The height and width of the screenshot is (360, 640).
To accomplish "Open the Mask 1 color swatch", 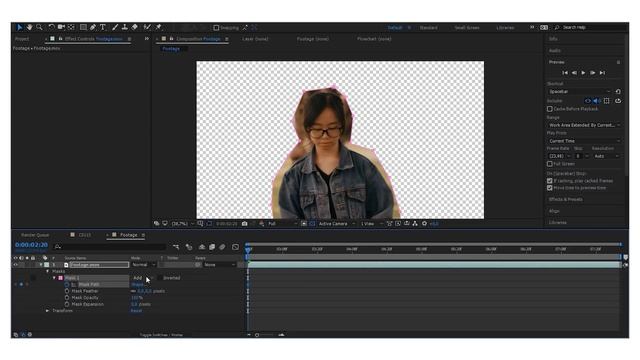I will tap(60, 278).
